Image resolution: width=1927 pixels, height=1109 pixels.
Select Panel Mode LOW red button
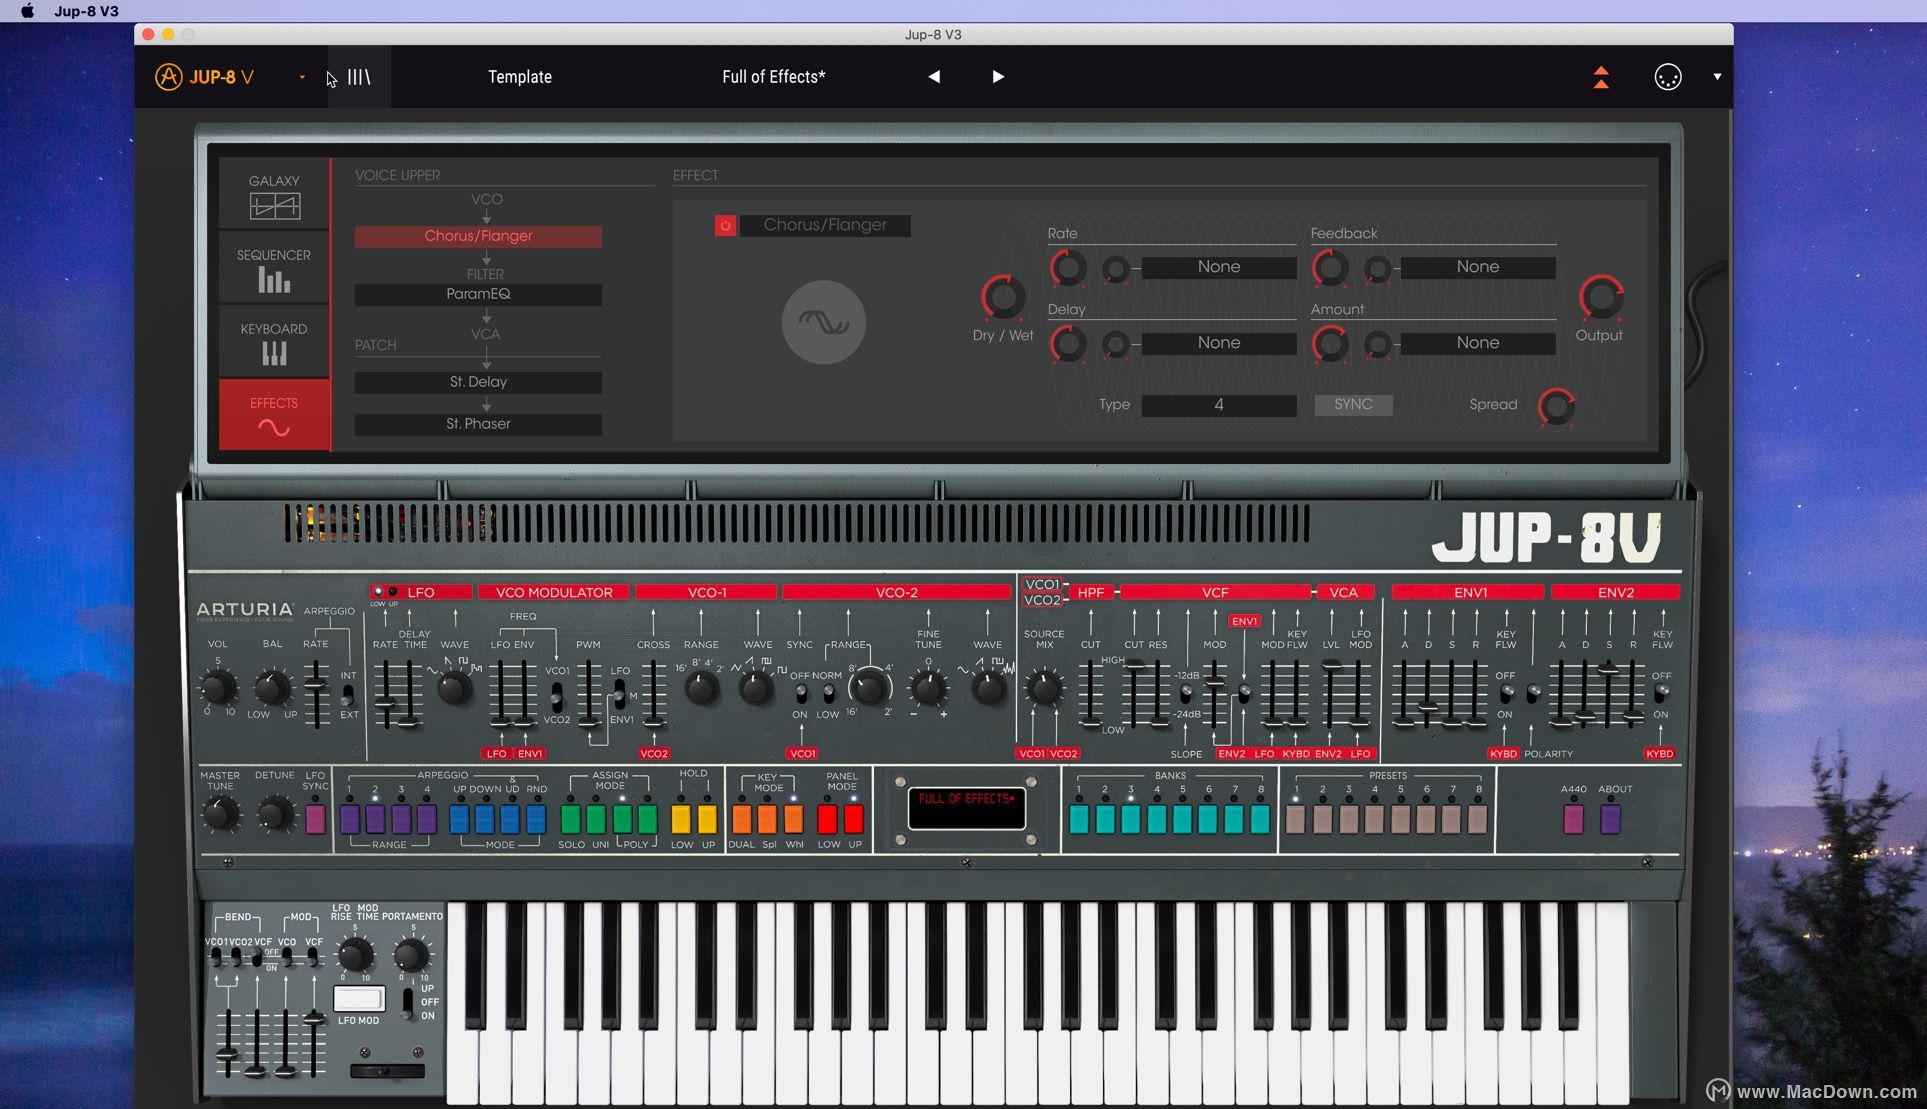[x=828, y=820]
